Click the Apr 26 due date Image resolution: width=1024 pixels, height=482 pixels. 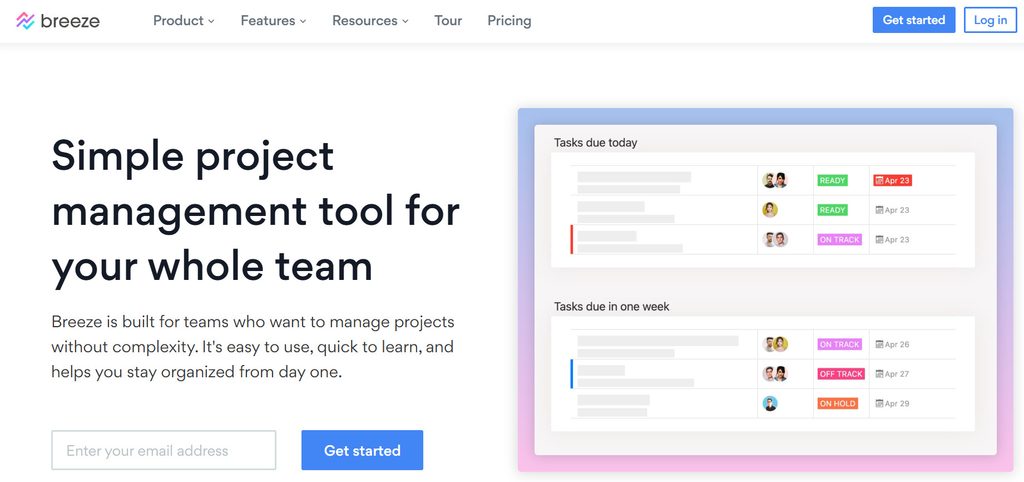coord(892,344)
